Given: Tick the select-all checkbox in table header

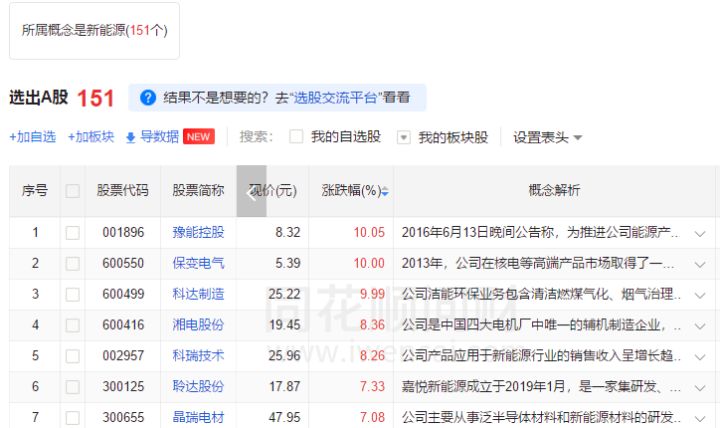Looking at the screenshot, I should (73, 191).
